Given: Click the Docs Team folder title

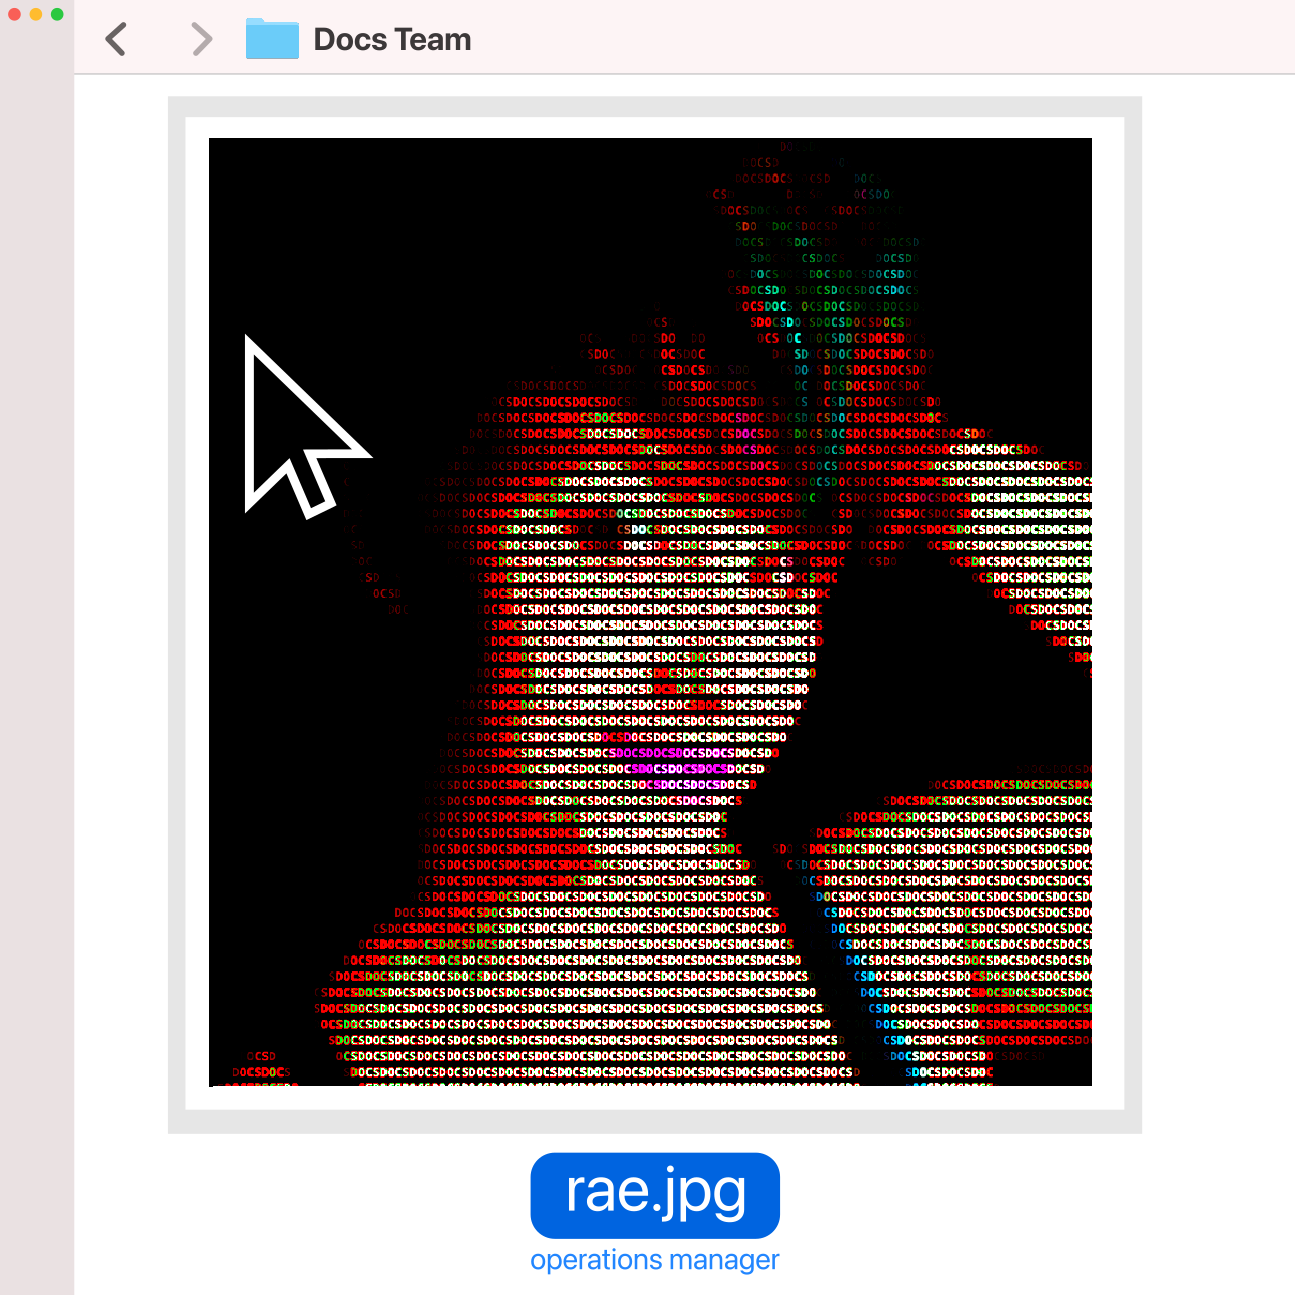Looking at the screenshot, I should (x=392, y=40).
